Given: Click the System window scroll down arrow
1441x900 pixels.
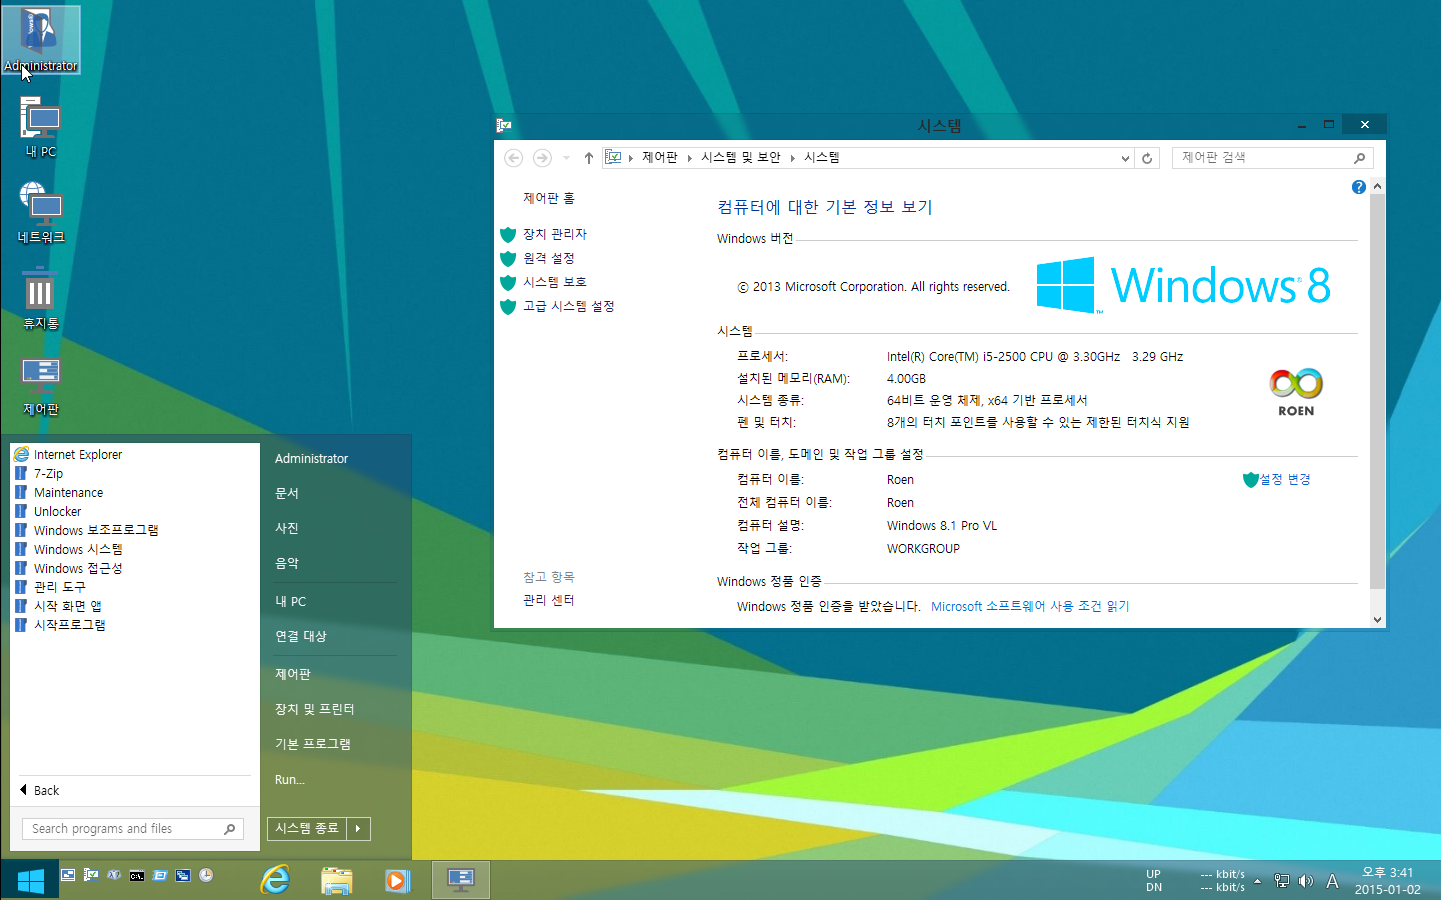Looking at the screenshot, I should [1377, 619].
